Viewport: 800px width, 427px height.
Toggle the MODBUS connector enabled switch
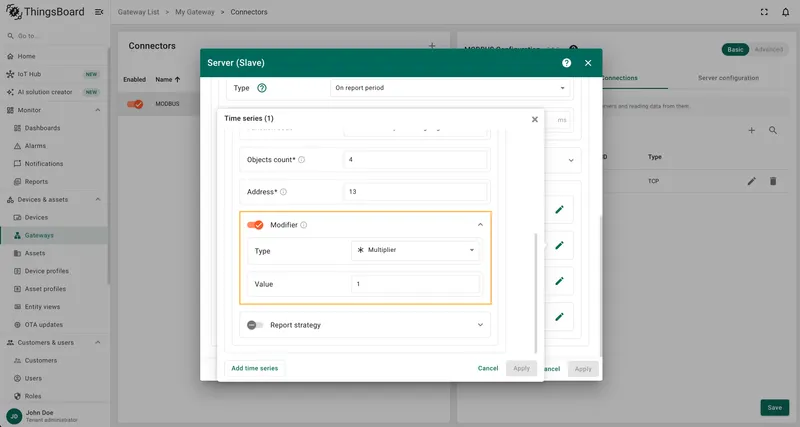(x=135, y=104)
